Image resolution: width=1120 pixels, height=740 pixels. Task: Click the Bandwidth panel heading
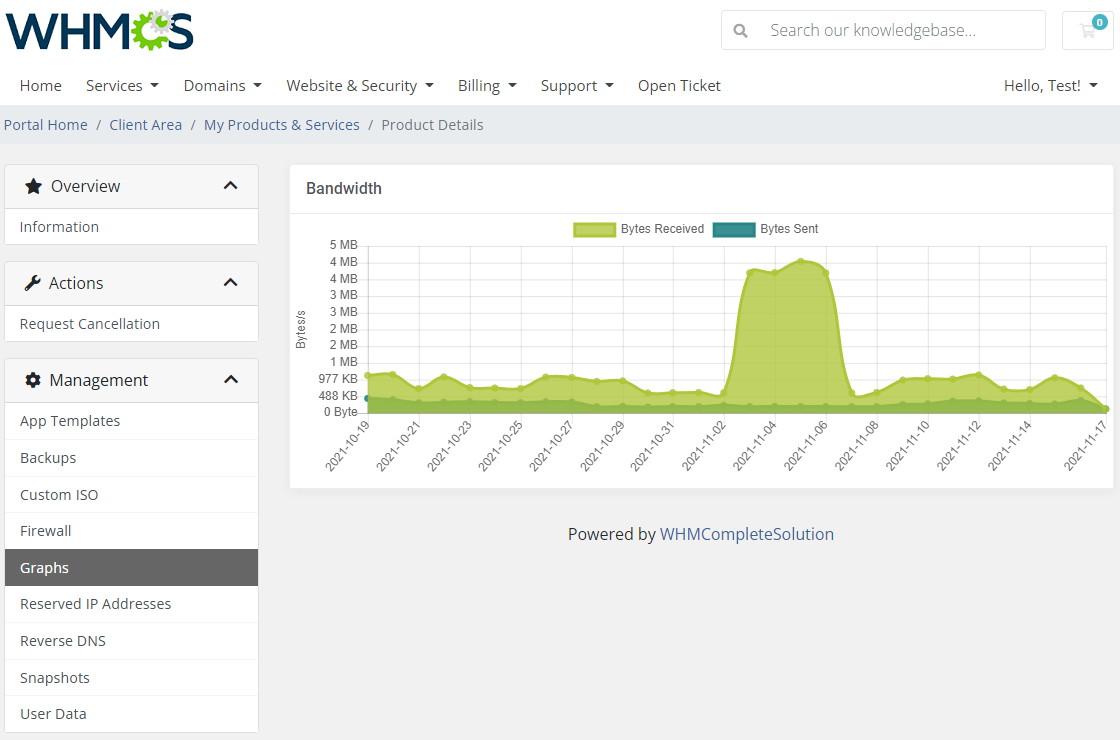(344, 189)
